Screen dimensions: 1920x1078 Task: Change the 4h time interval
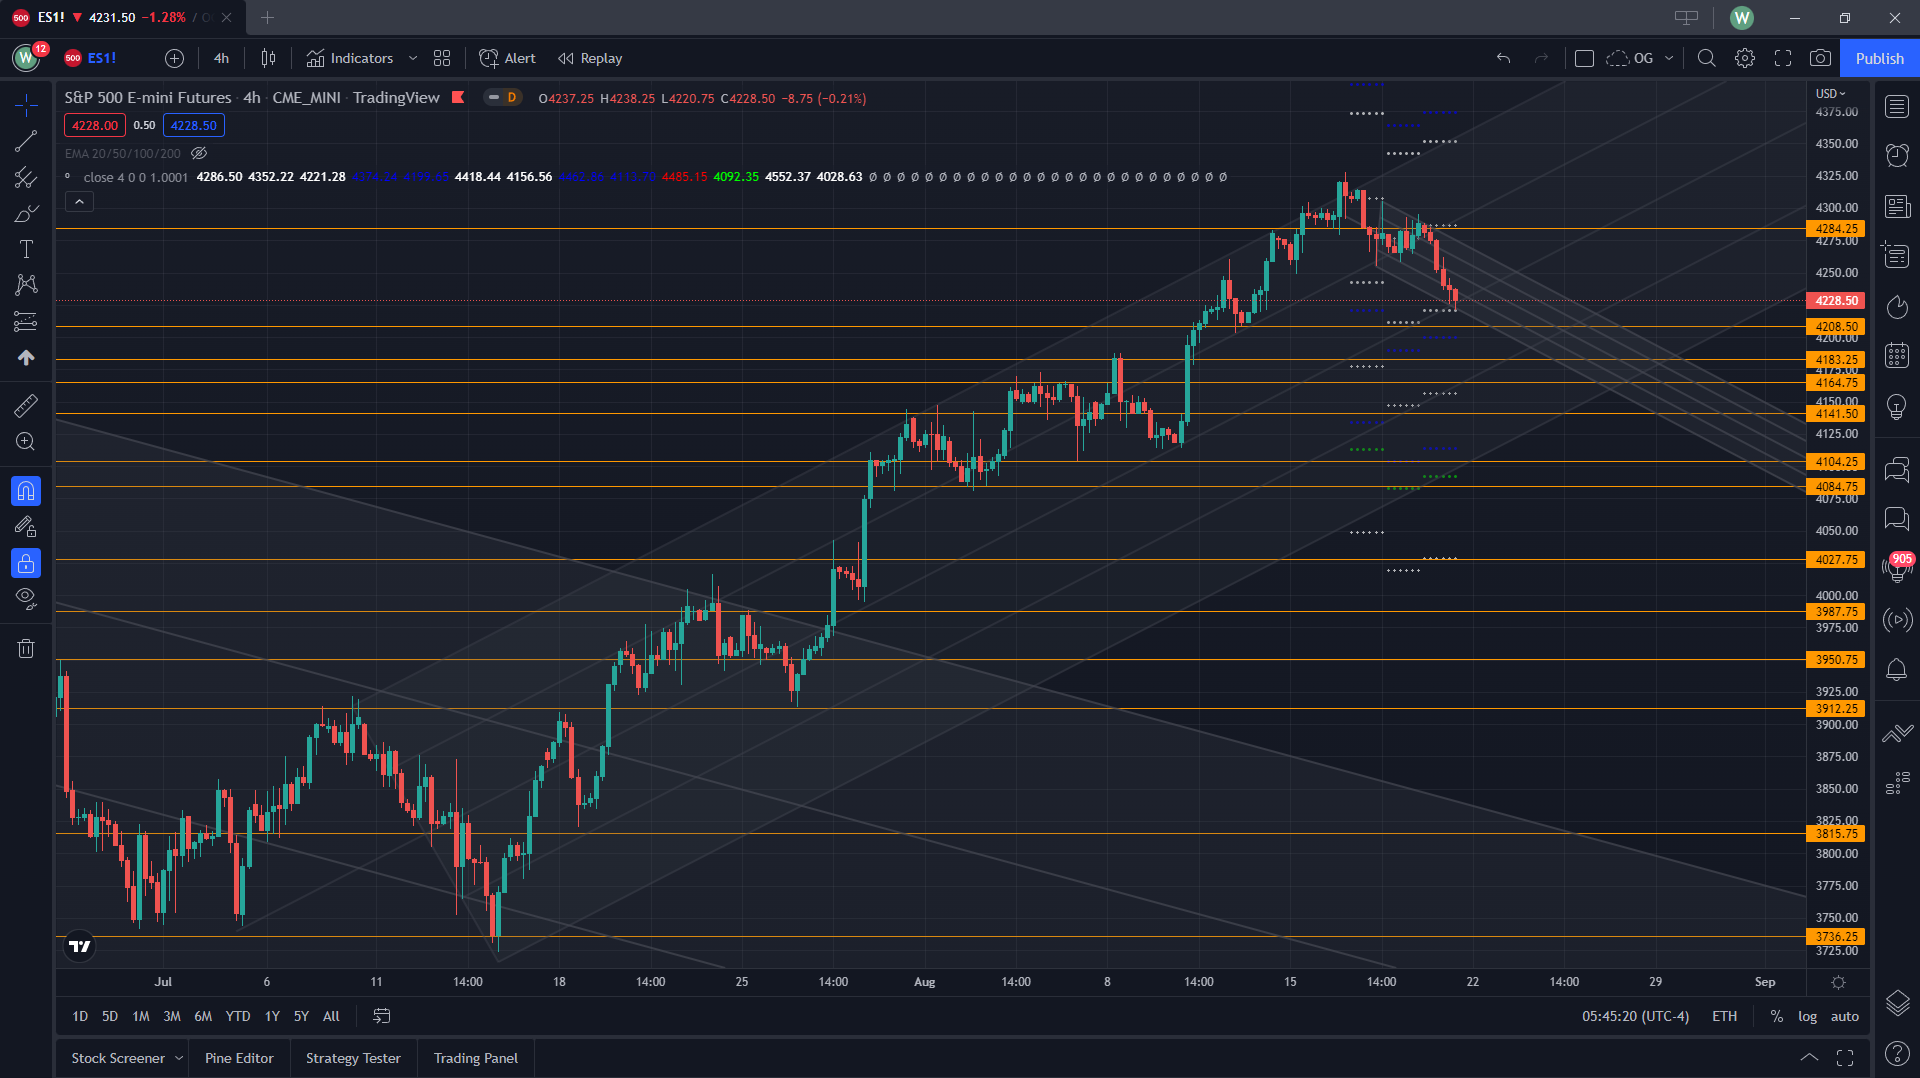[221, 58]
